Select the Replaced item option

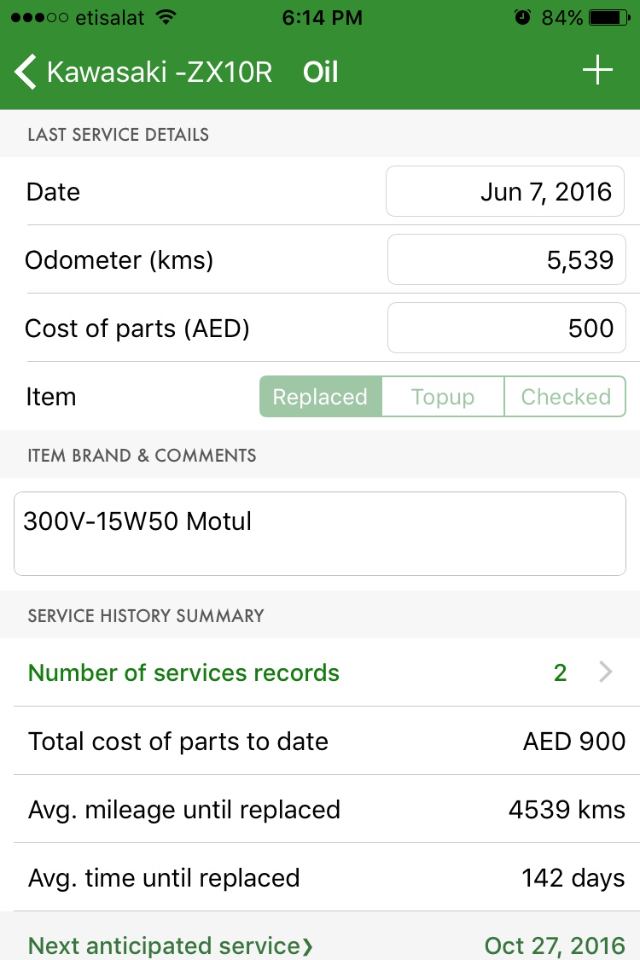320,397
